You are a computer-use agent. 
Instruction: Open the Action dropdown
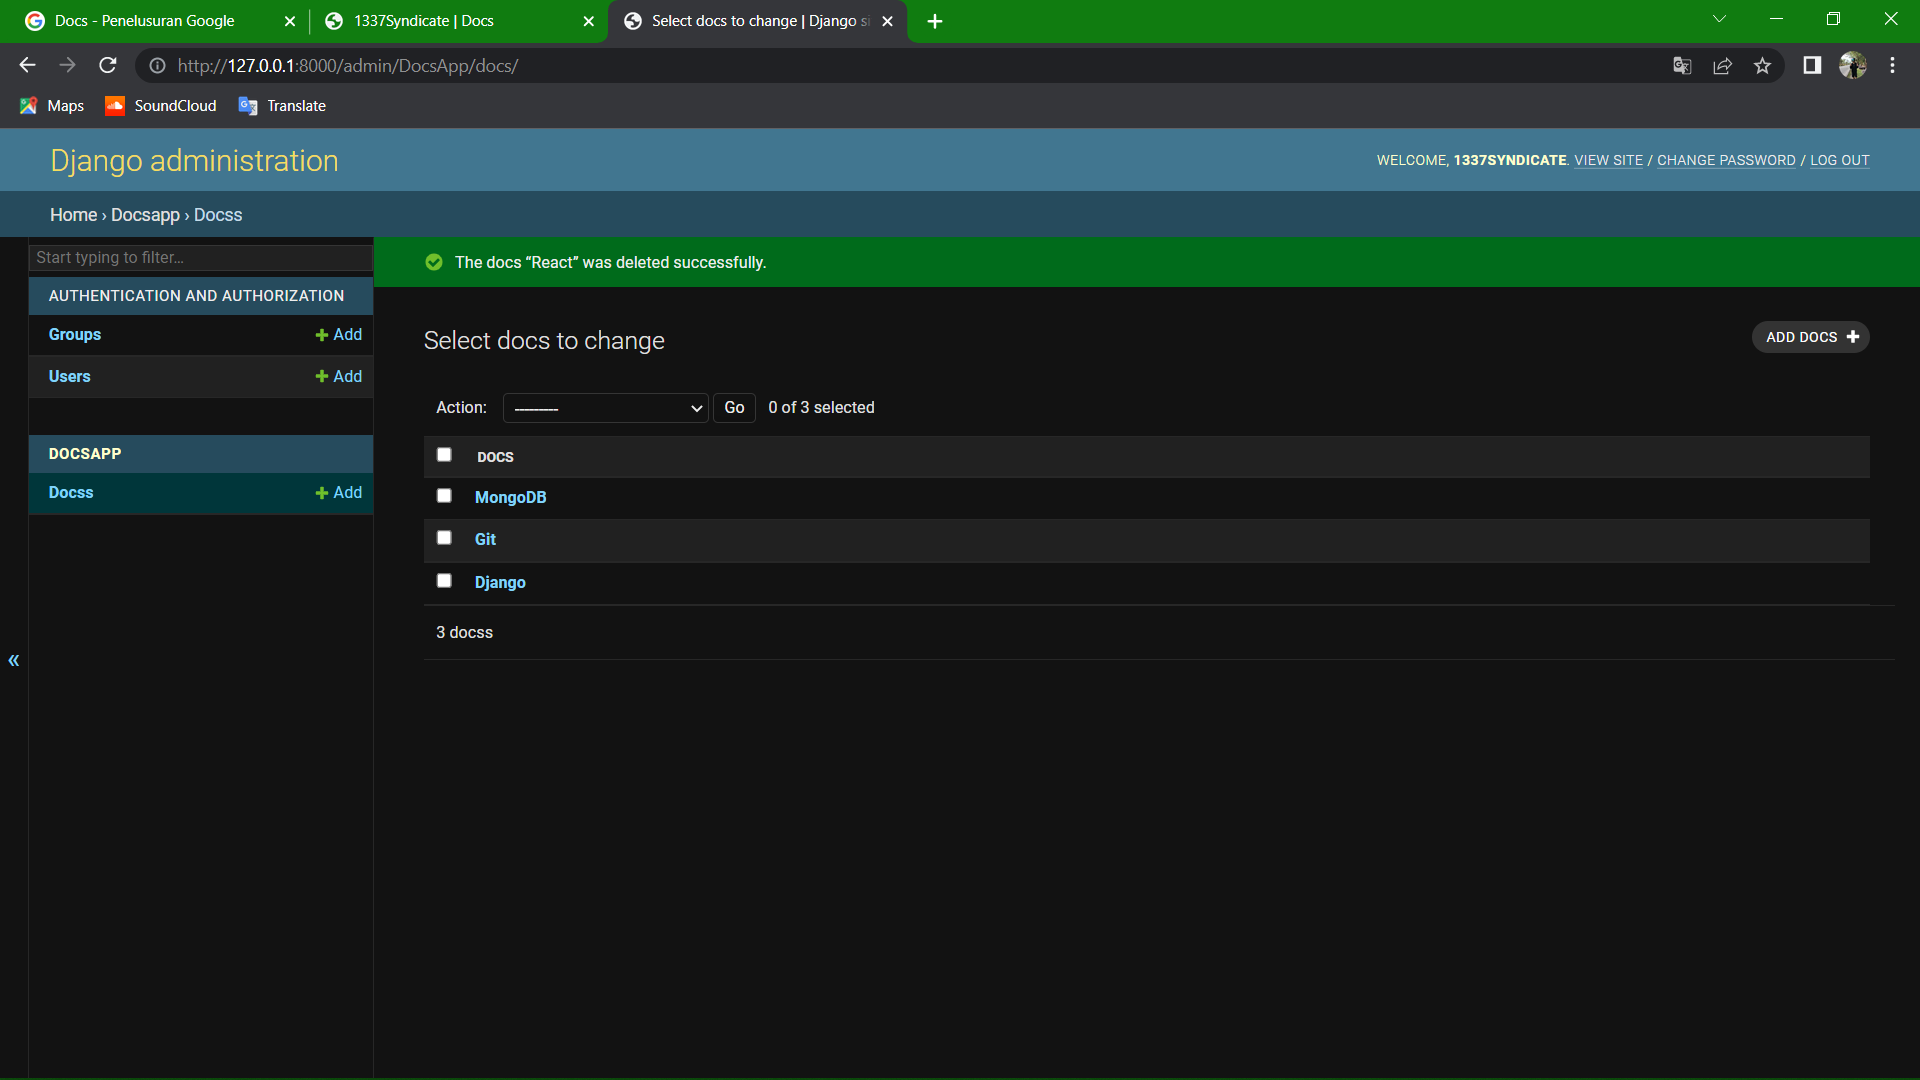click(606, 408)
